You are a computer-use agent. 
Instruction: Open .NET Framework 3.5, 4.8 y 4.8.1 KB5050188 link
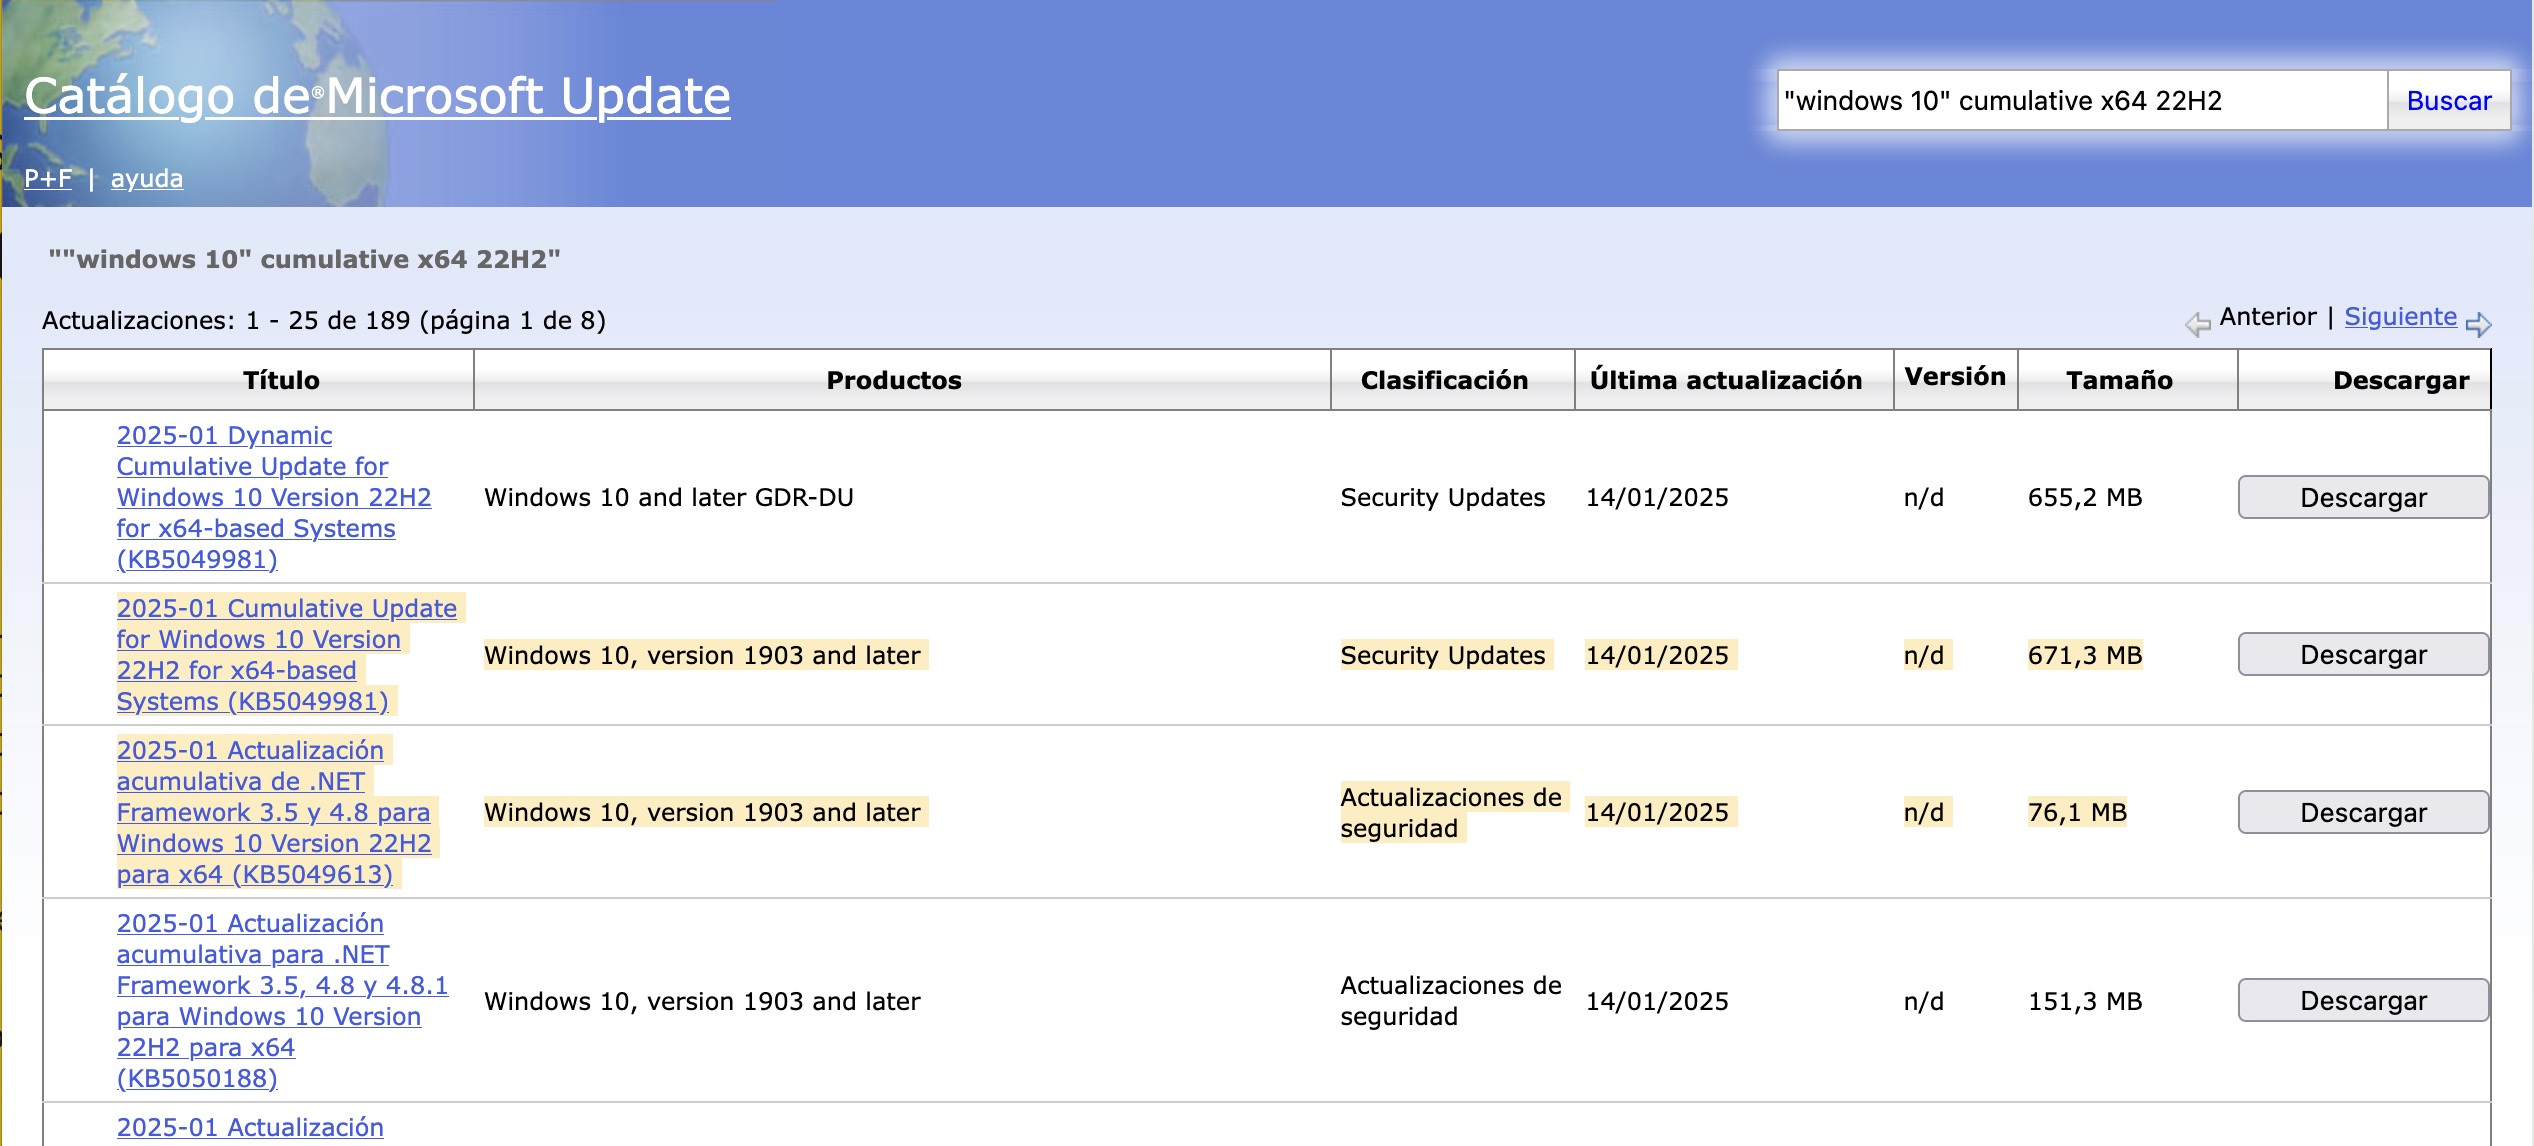[x=282, y=1001]
